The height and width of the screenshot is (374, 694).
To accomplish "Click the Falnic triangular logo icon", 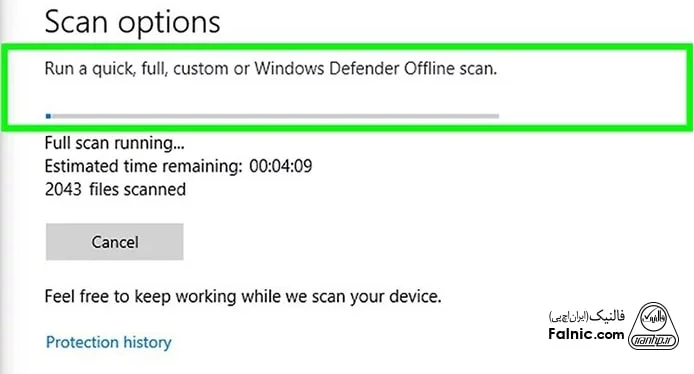I will click(654, 326).
